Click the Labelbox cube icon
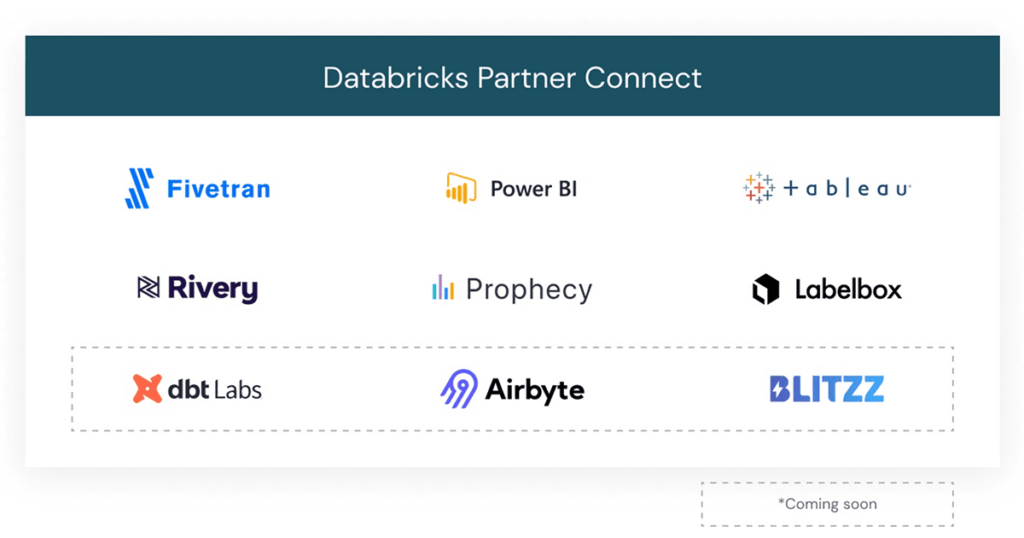The image size is (1024, 538). tap(765, 289)
